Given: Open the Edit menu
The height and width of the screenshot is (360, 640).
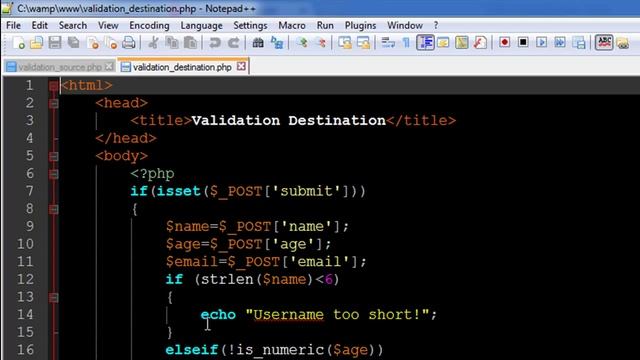Looking at the screenshot, I should (40, 25).
